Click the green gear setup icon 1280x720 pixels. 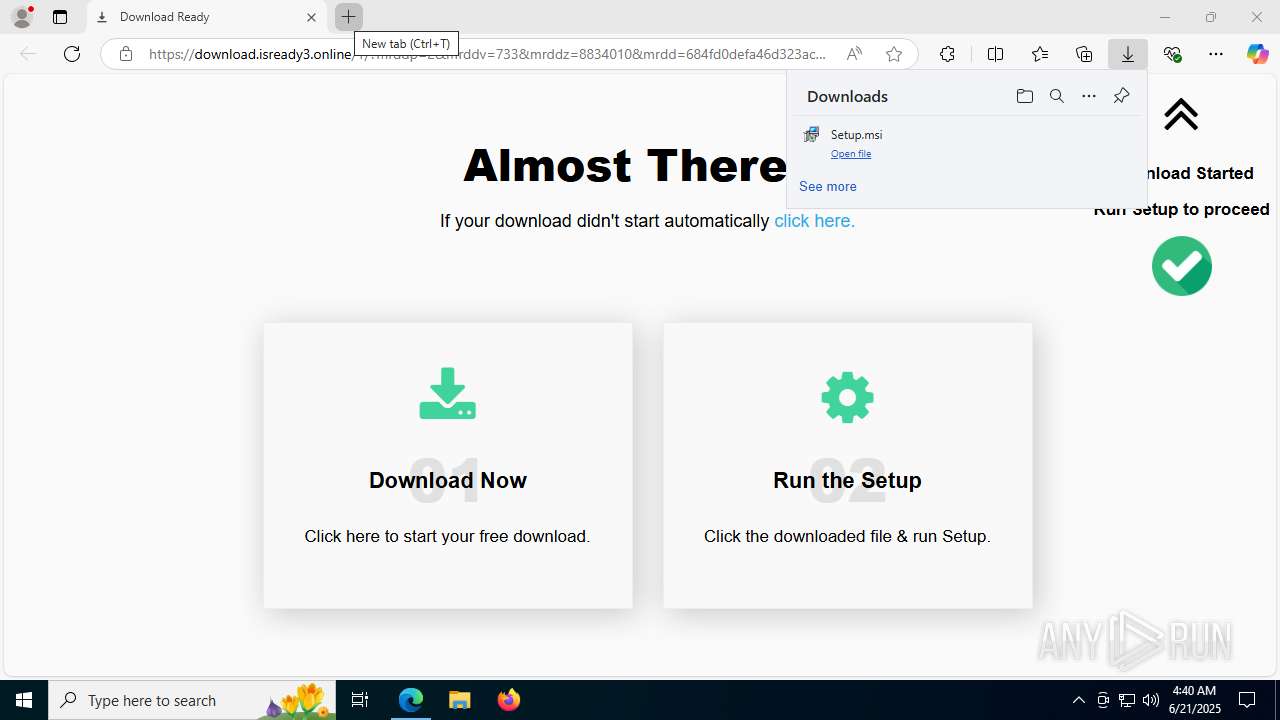pos(847,397)
